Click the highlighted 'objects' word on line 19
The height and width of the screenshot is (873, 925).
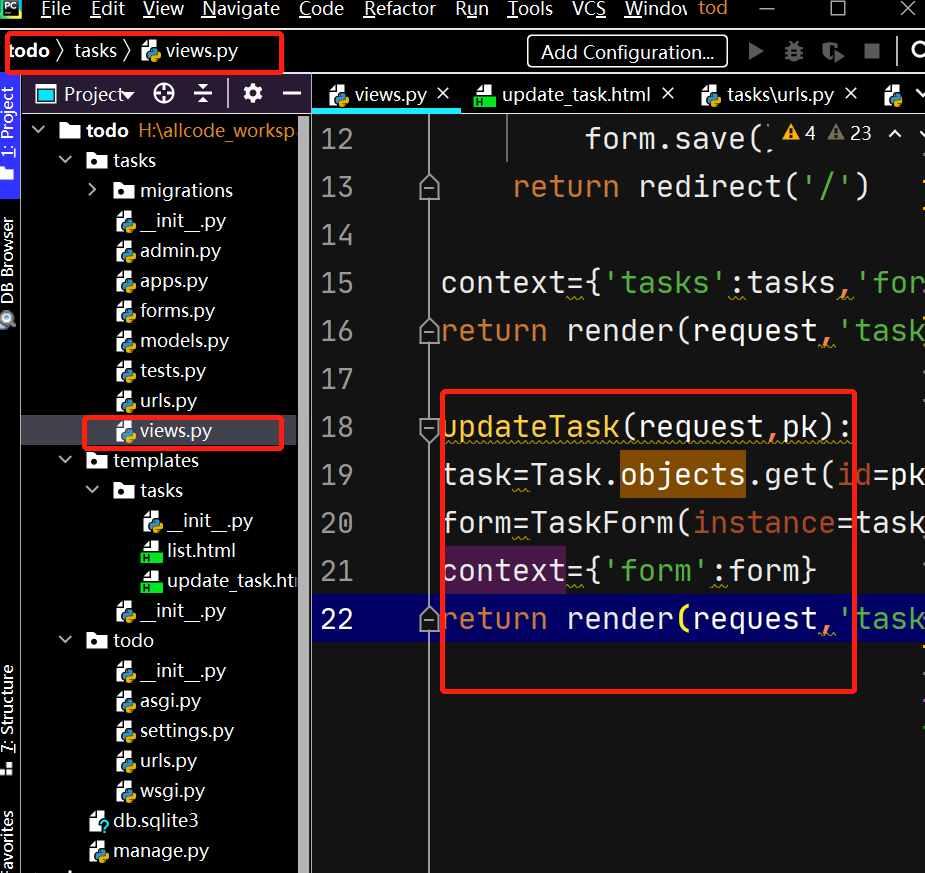click(x=683, y=474)
